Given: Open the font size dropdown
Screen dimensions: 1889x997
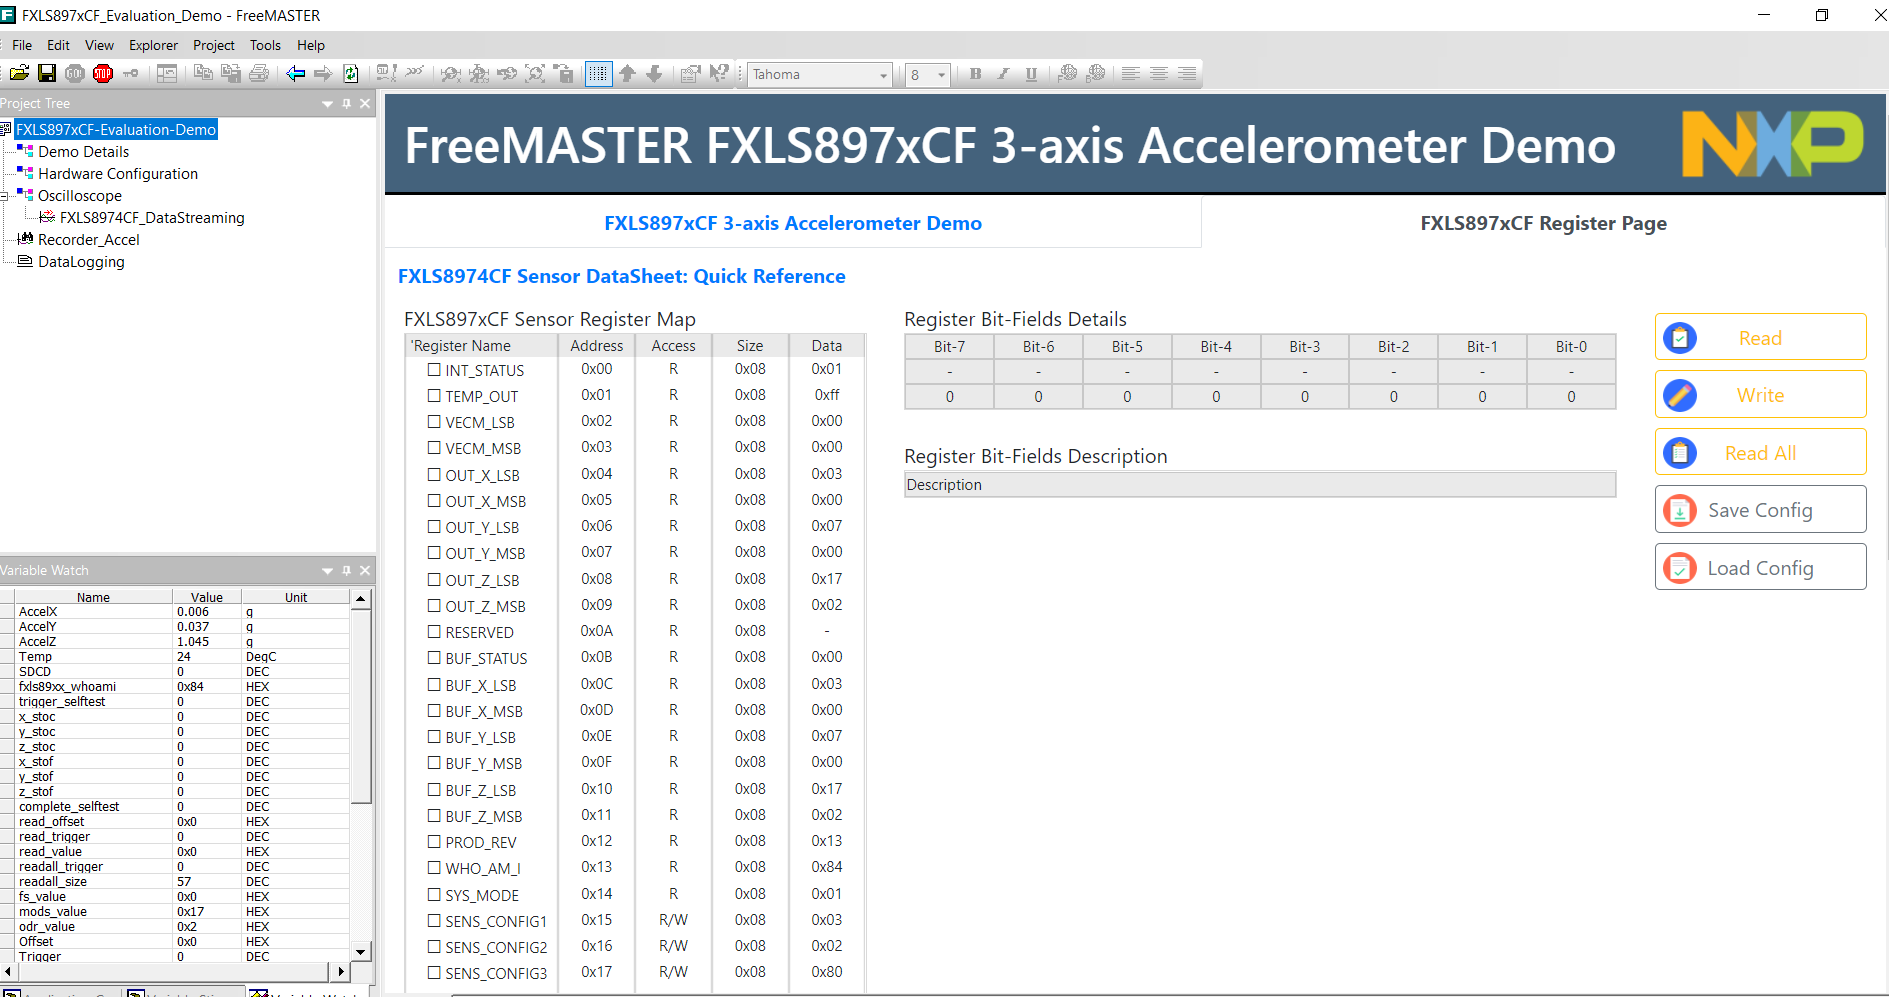Looking at the screenshot, I should pyautogui.click(x=941, y=75).
